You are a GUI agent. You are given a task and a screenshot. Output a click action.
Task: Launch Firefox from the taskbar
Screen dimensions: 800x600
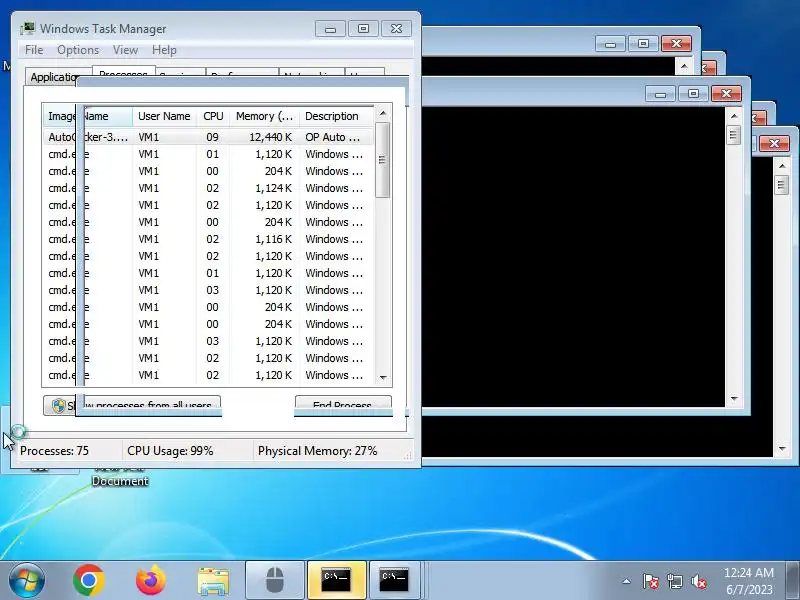(x=151, y=581)
